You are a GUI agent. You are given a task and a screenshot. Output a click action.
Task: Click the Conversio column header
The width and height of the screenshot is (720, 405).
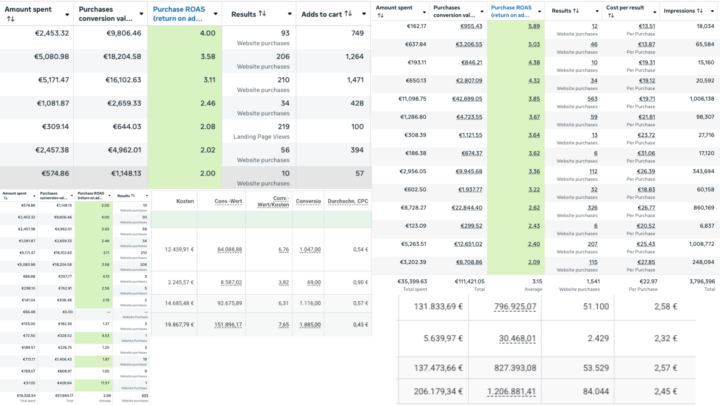[308, 201]
